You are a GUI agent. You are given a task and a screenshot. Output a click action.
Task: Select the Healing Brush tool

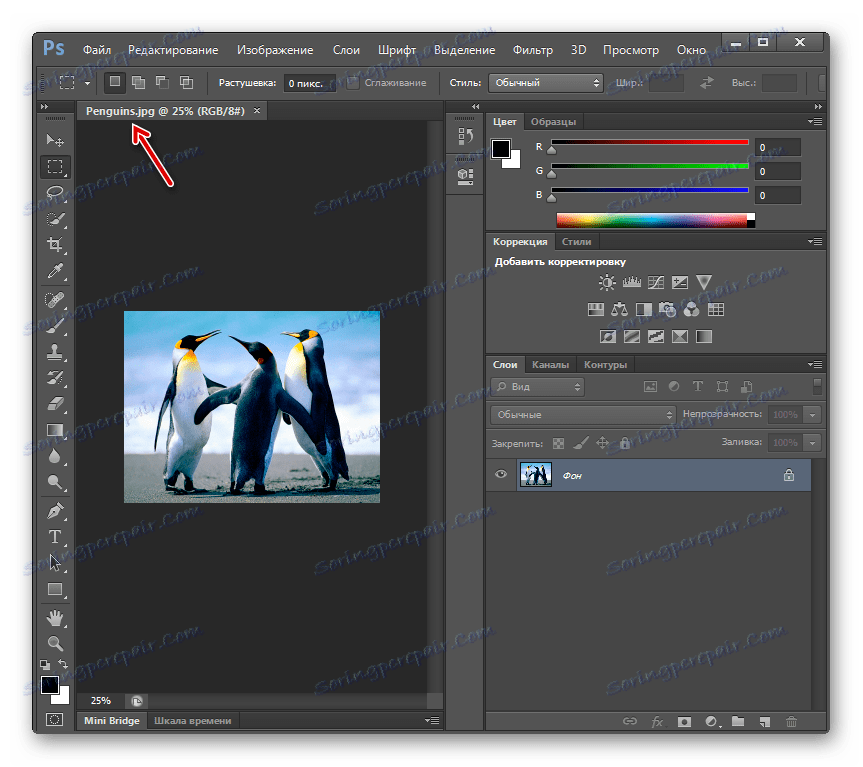pos(54,299)
